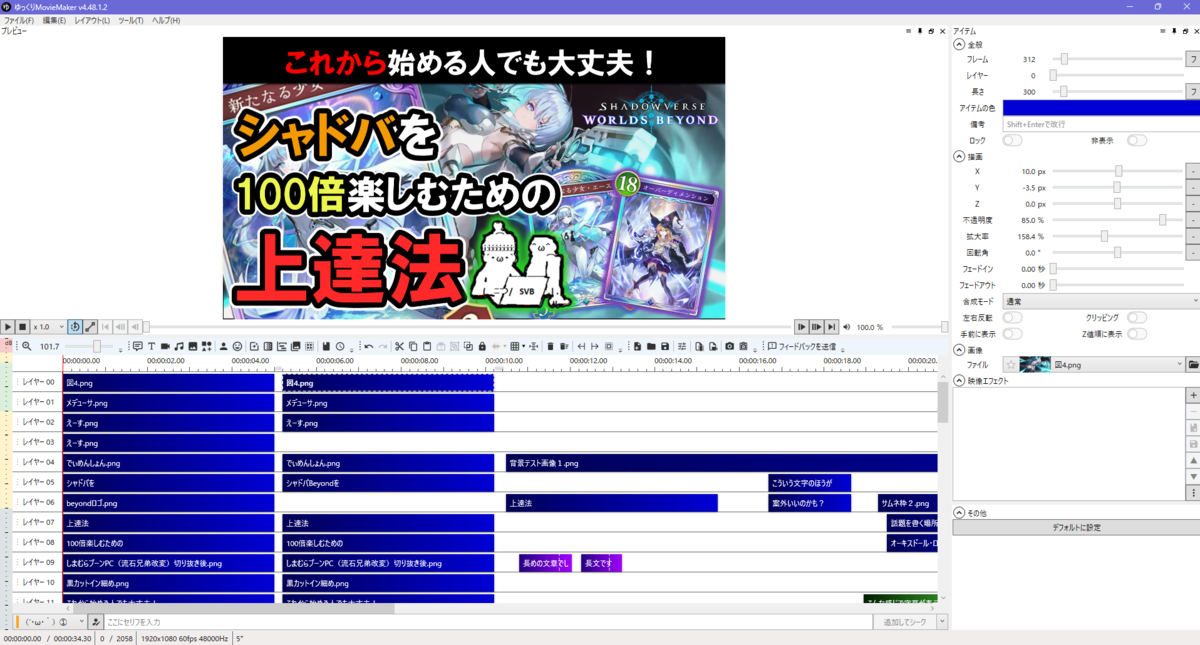Create new project via new file icon
The width and height of the screenshot is (1200, 645).
tap(638, 346)
